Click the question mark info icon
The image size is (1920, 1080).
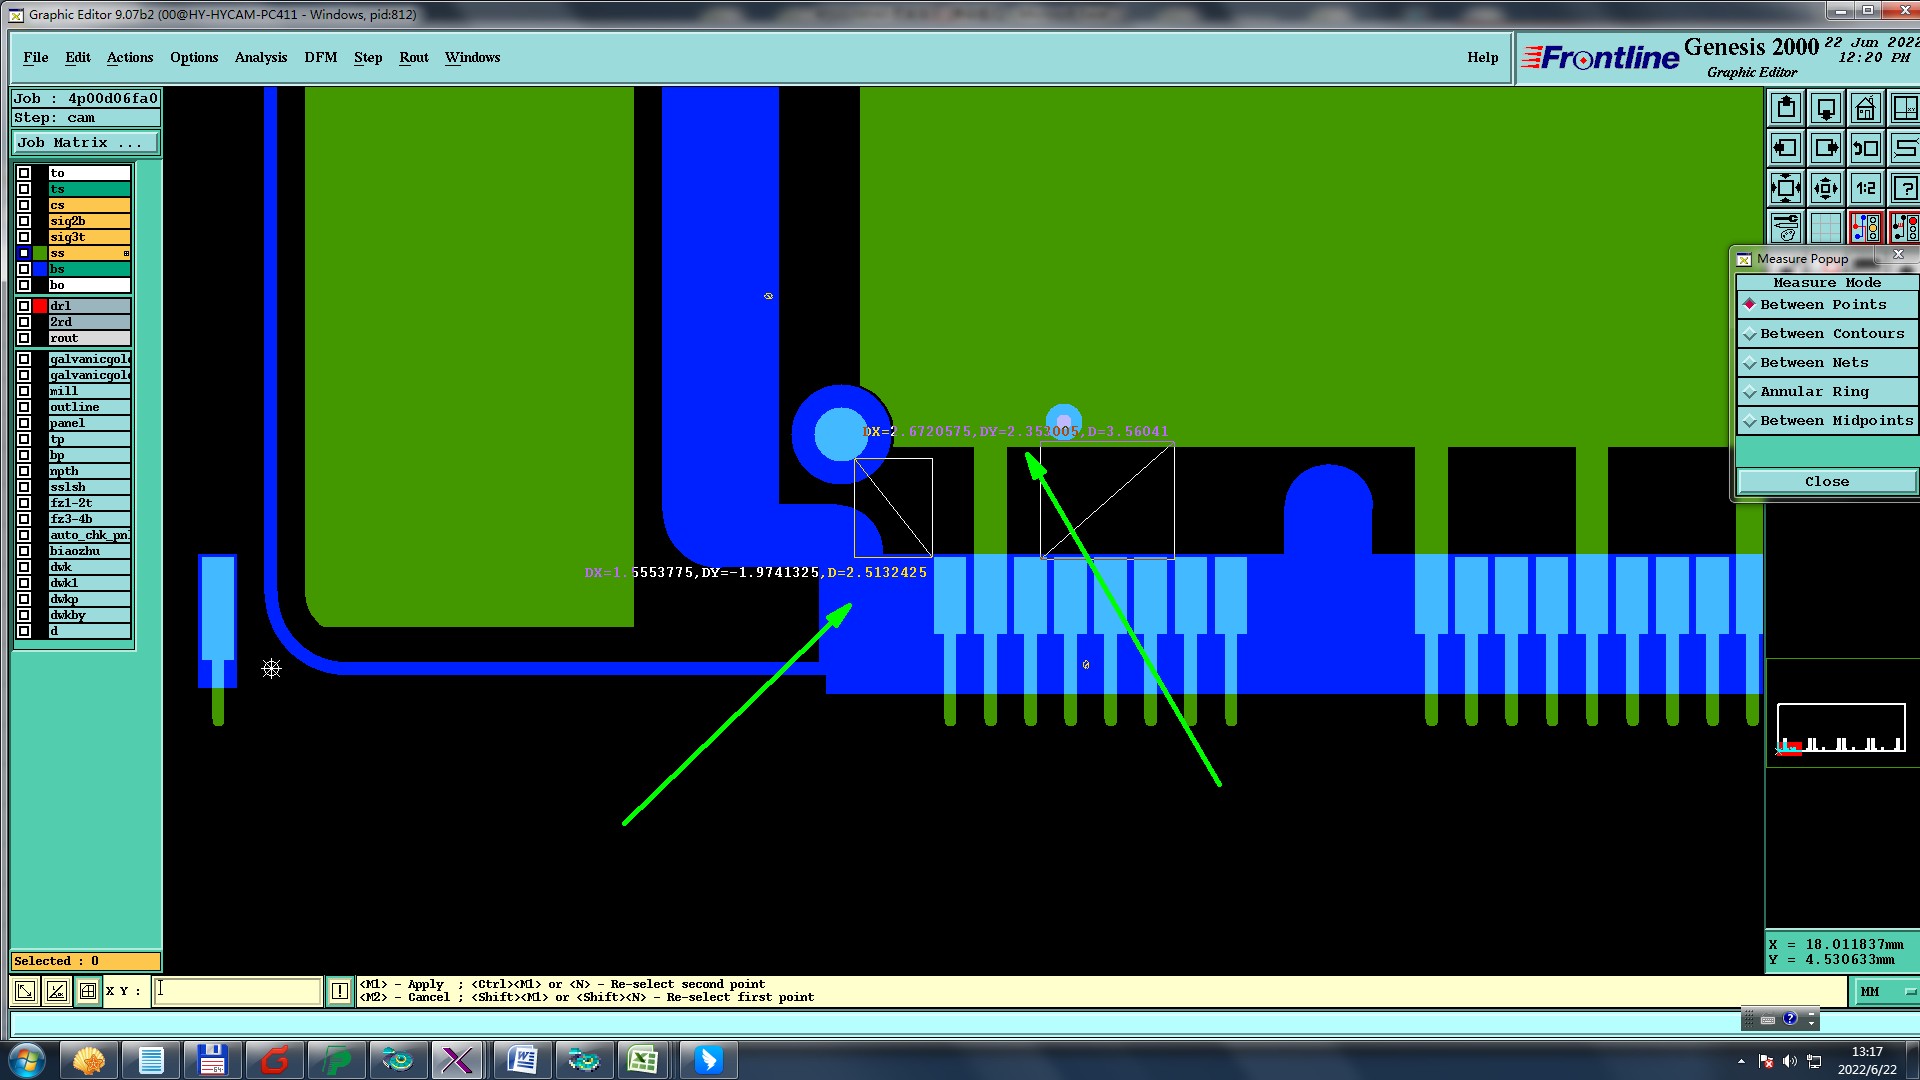[x=1905, y=188]
